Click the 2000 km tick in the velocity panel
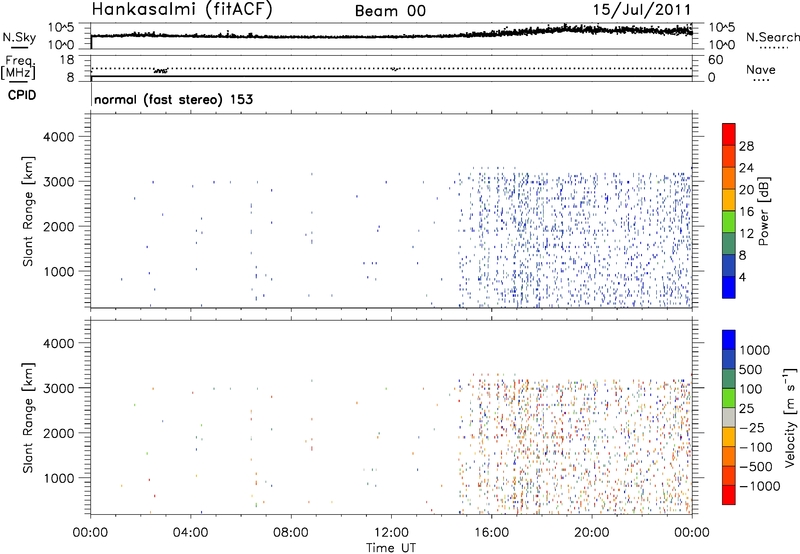Image resolution: width=800 pixels, height=554 pixels. [x=58, y=433]
